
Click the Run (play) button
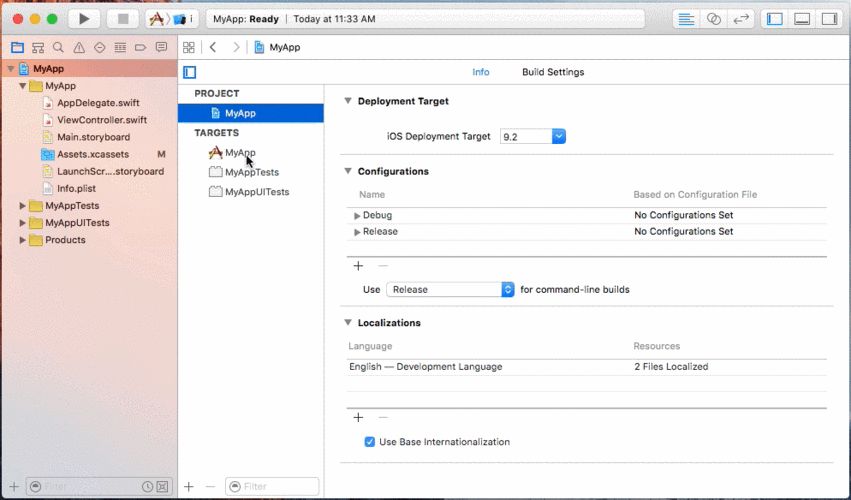point(84,18)
